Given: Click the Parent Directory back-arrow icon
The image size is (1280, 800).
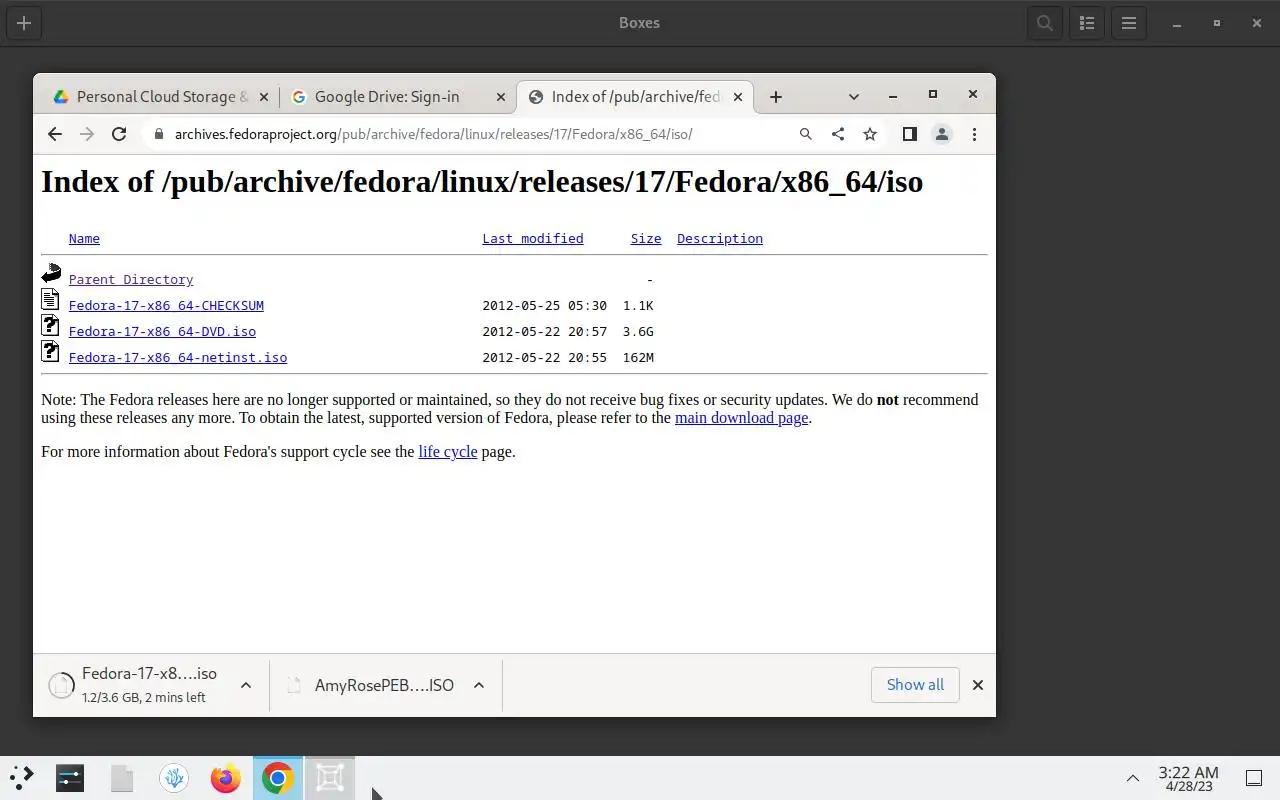Looking at the screenshot, I should coord(51,273).
